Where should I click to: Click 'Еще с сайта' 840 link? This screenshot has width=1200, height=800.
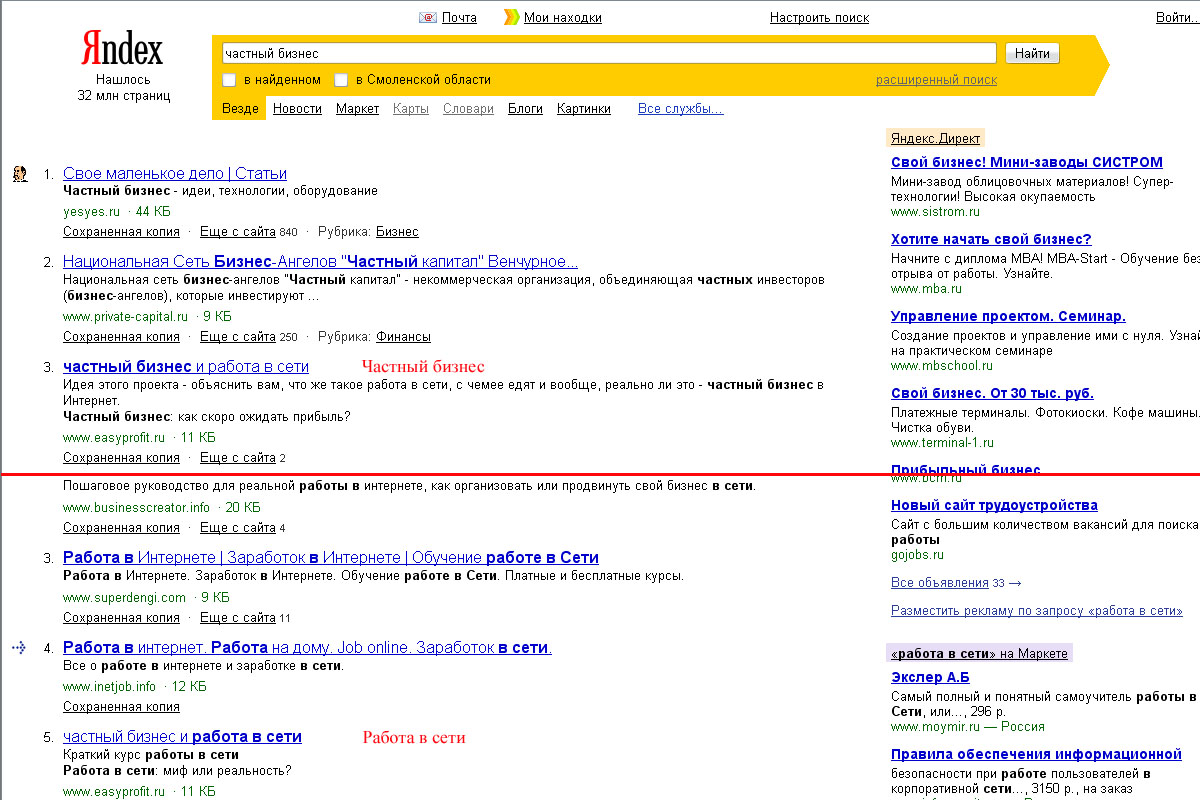click(x=238, y=231)
